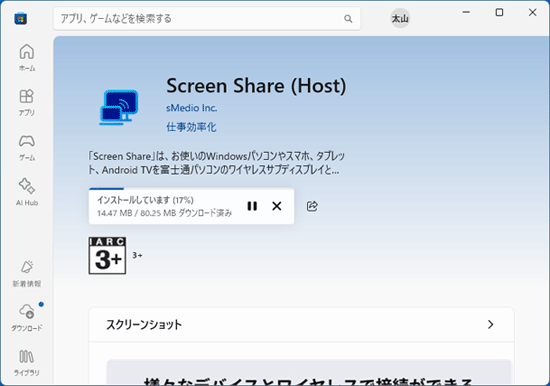Click the search box for apps and games

pyautogui.click(x=207, y=19)
